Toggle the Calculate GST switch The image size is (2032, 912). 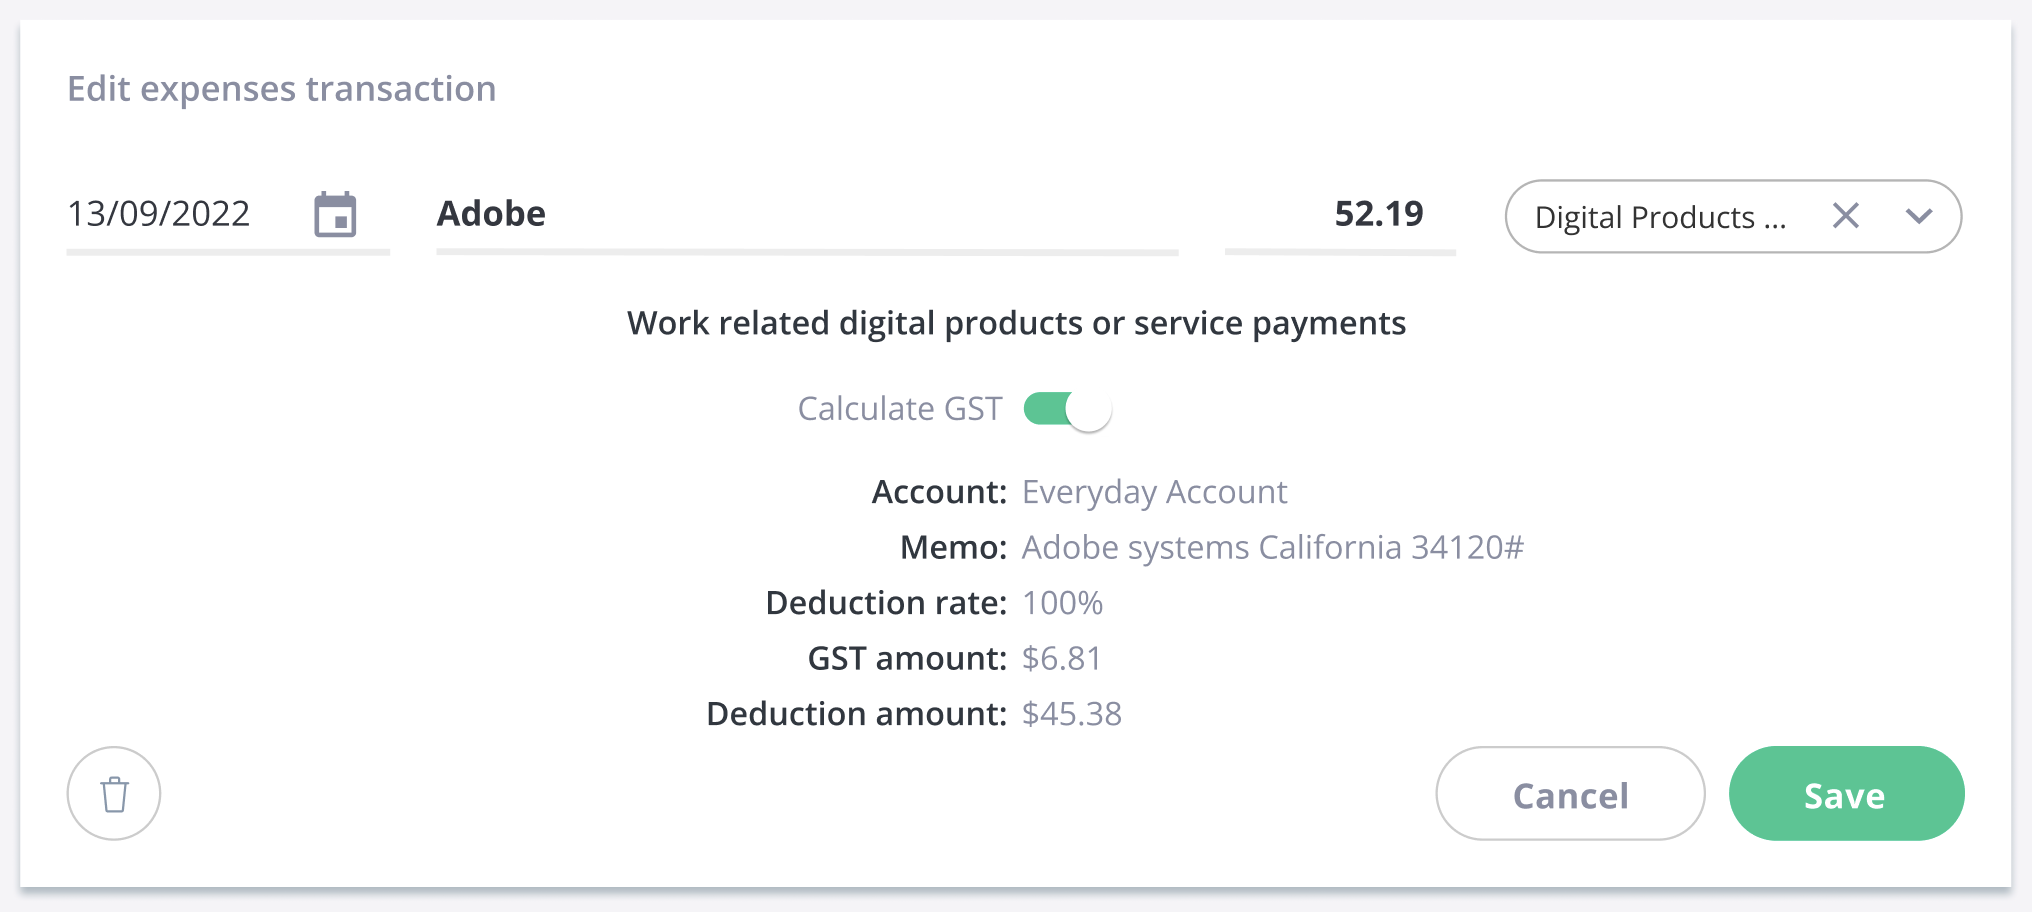[1067, 410]
